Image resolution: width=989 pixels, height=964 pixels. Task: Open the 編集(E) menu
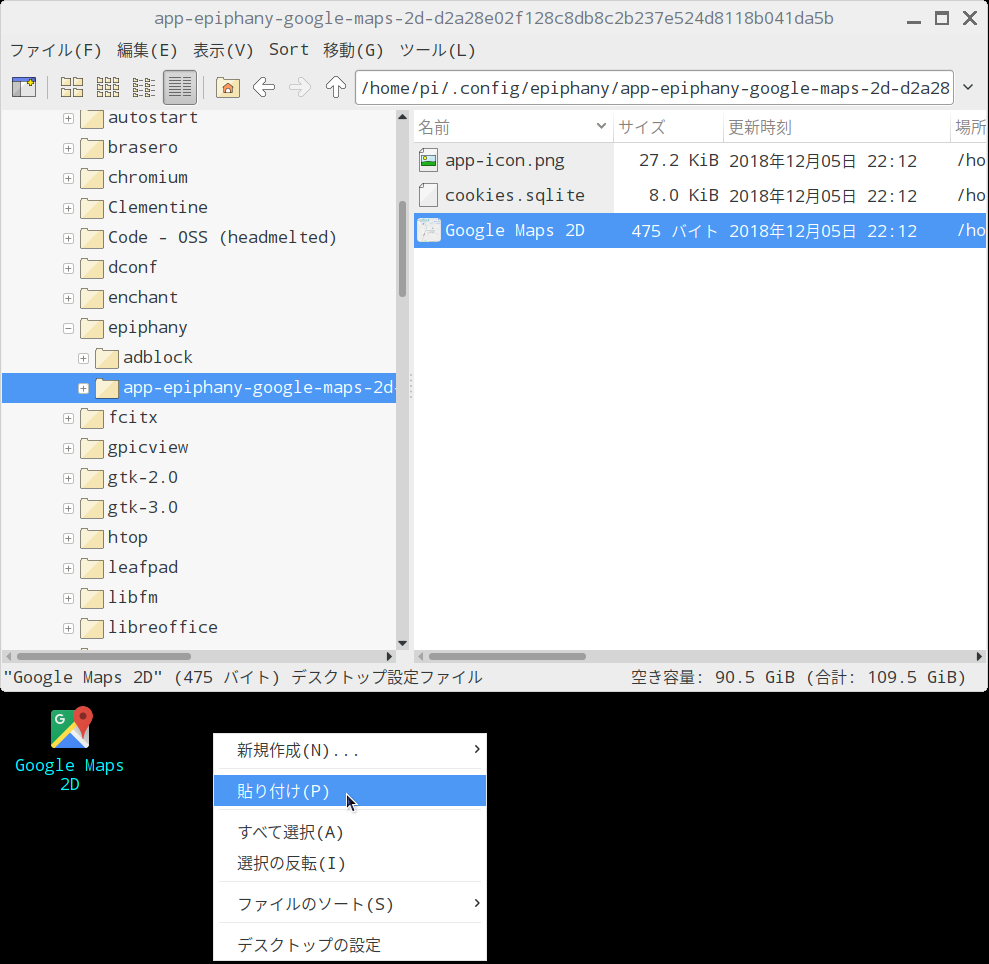click(x=147, y=50)
